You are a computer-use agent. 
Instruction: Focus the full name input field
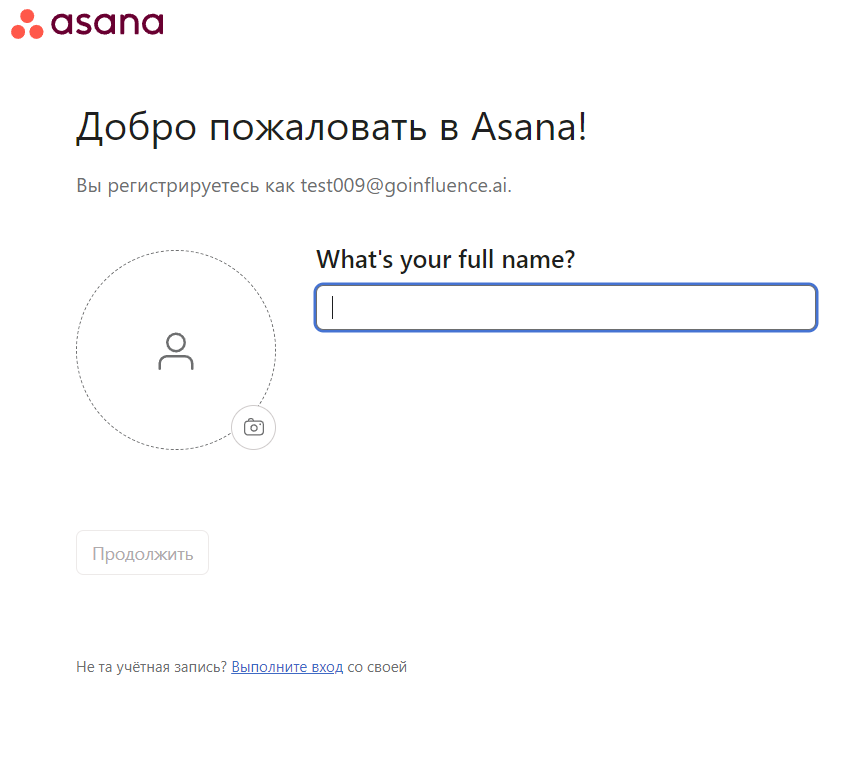[566, 308]
